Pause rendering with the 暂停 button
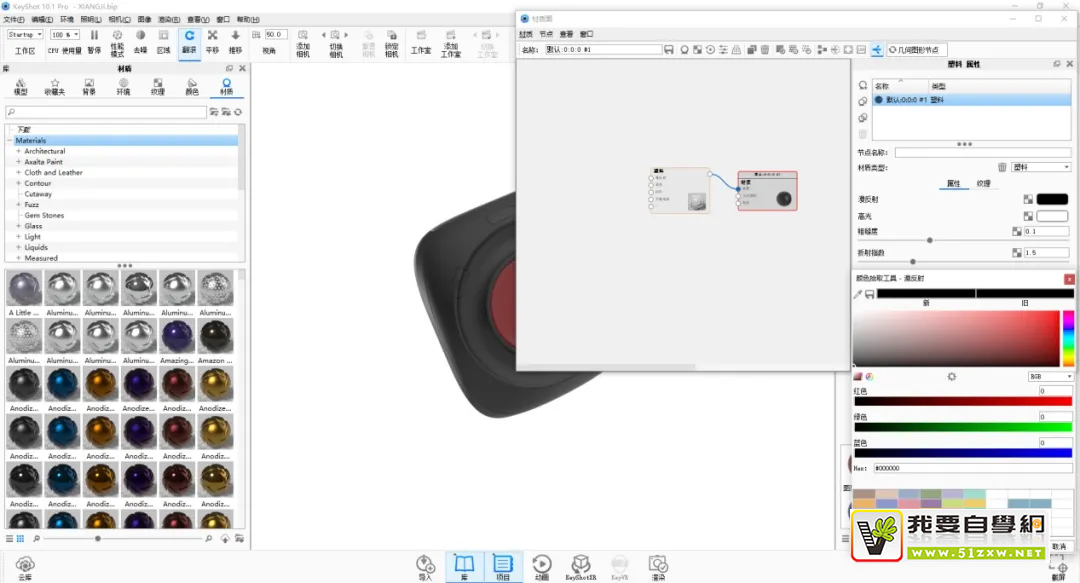Screen dimensions: 1080x583 [94, 41]
